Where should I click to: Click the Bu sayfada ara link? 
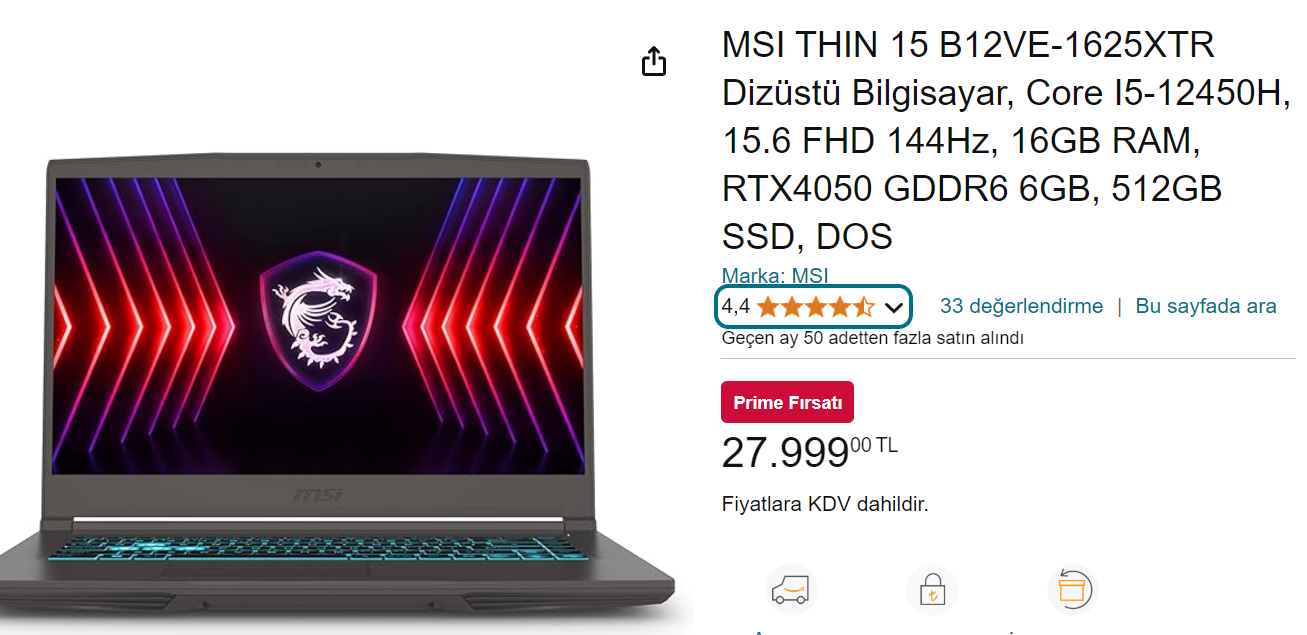point(1206,306)
